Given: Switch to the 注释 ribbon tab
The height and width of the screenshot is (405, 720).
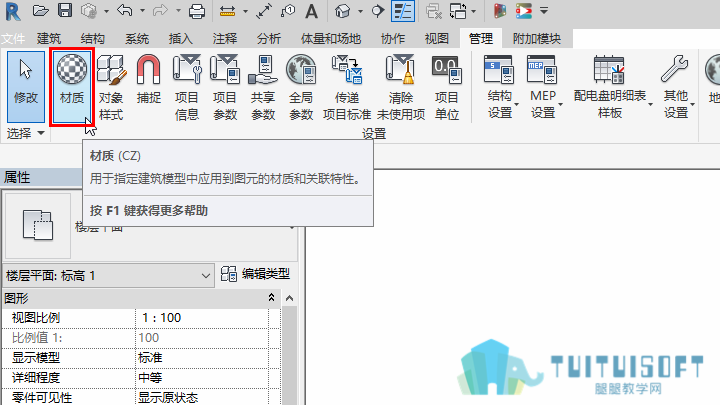Looking at the screenshot, I should [225, 39].
